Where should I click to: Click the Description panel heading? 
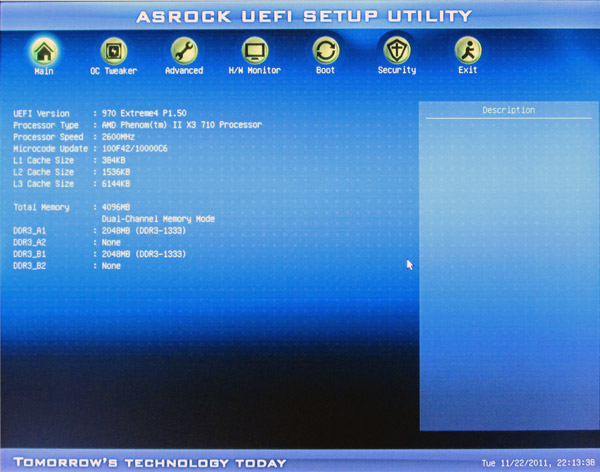509,111
